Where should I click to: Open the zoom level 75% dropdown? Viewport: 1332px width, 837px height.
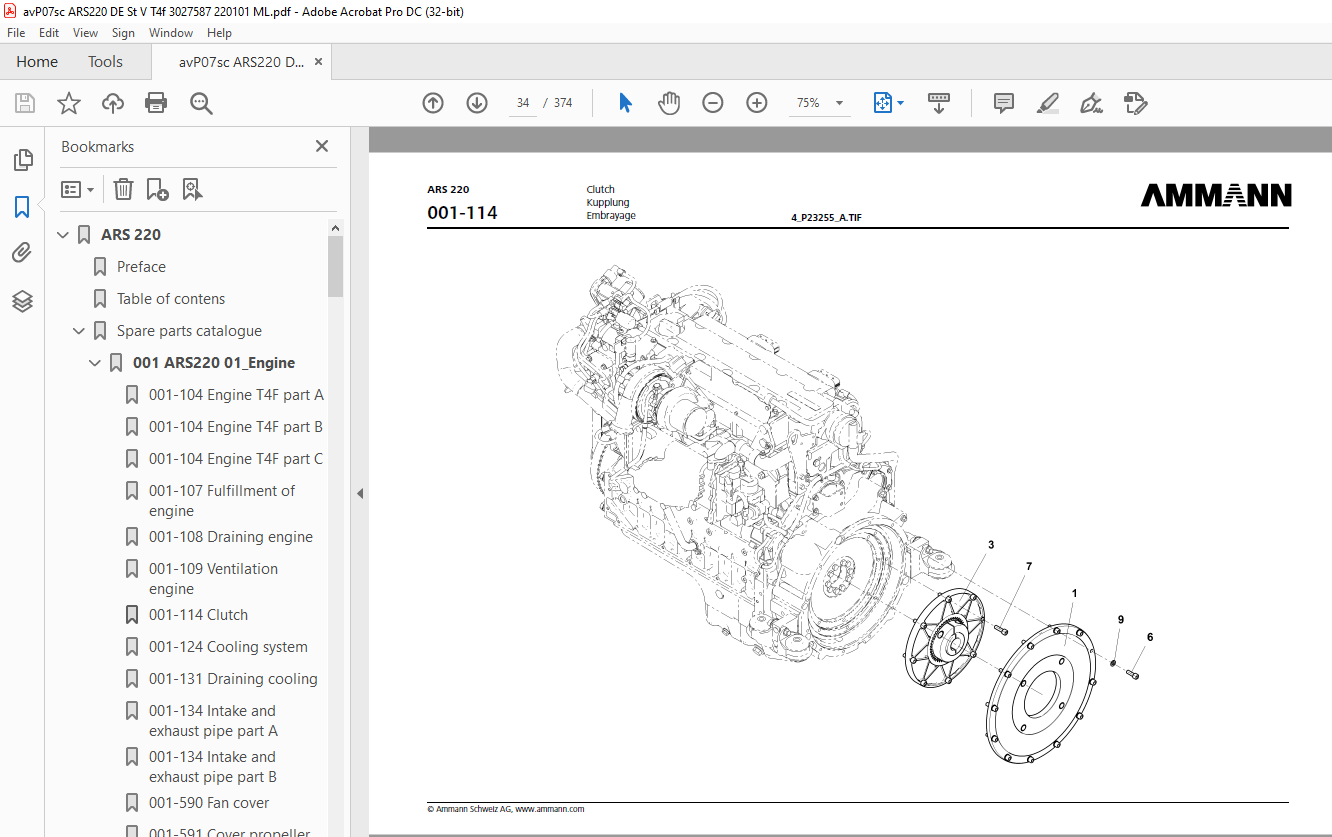tap(839, 103)
